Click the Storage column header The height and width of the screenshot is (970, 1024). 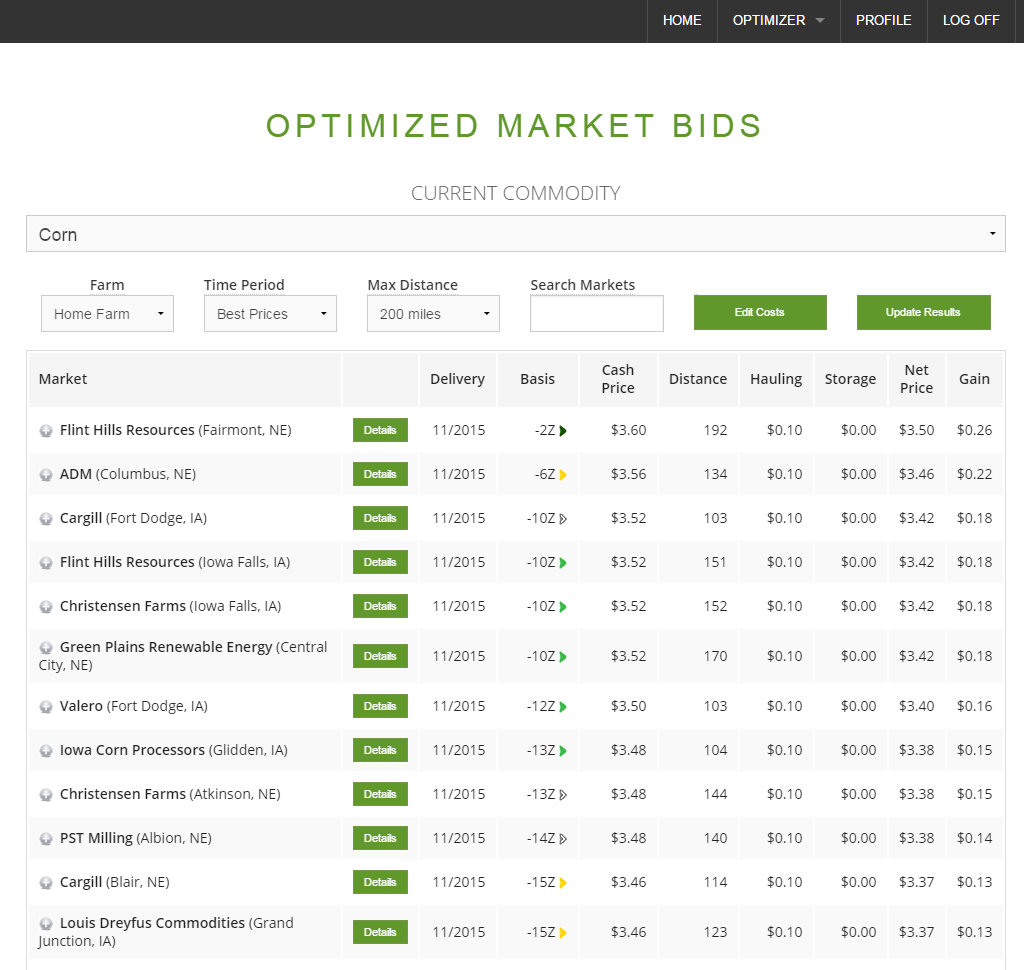pos(850,379)
